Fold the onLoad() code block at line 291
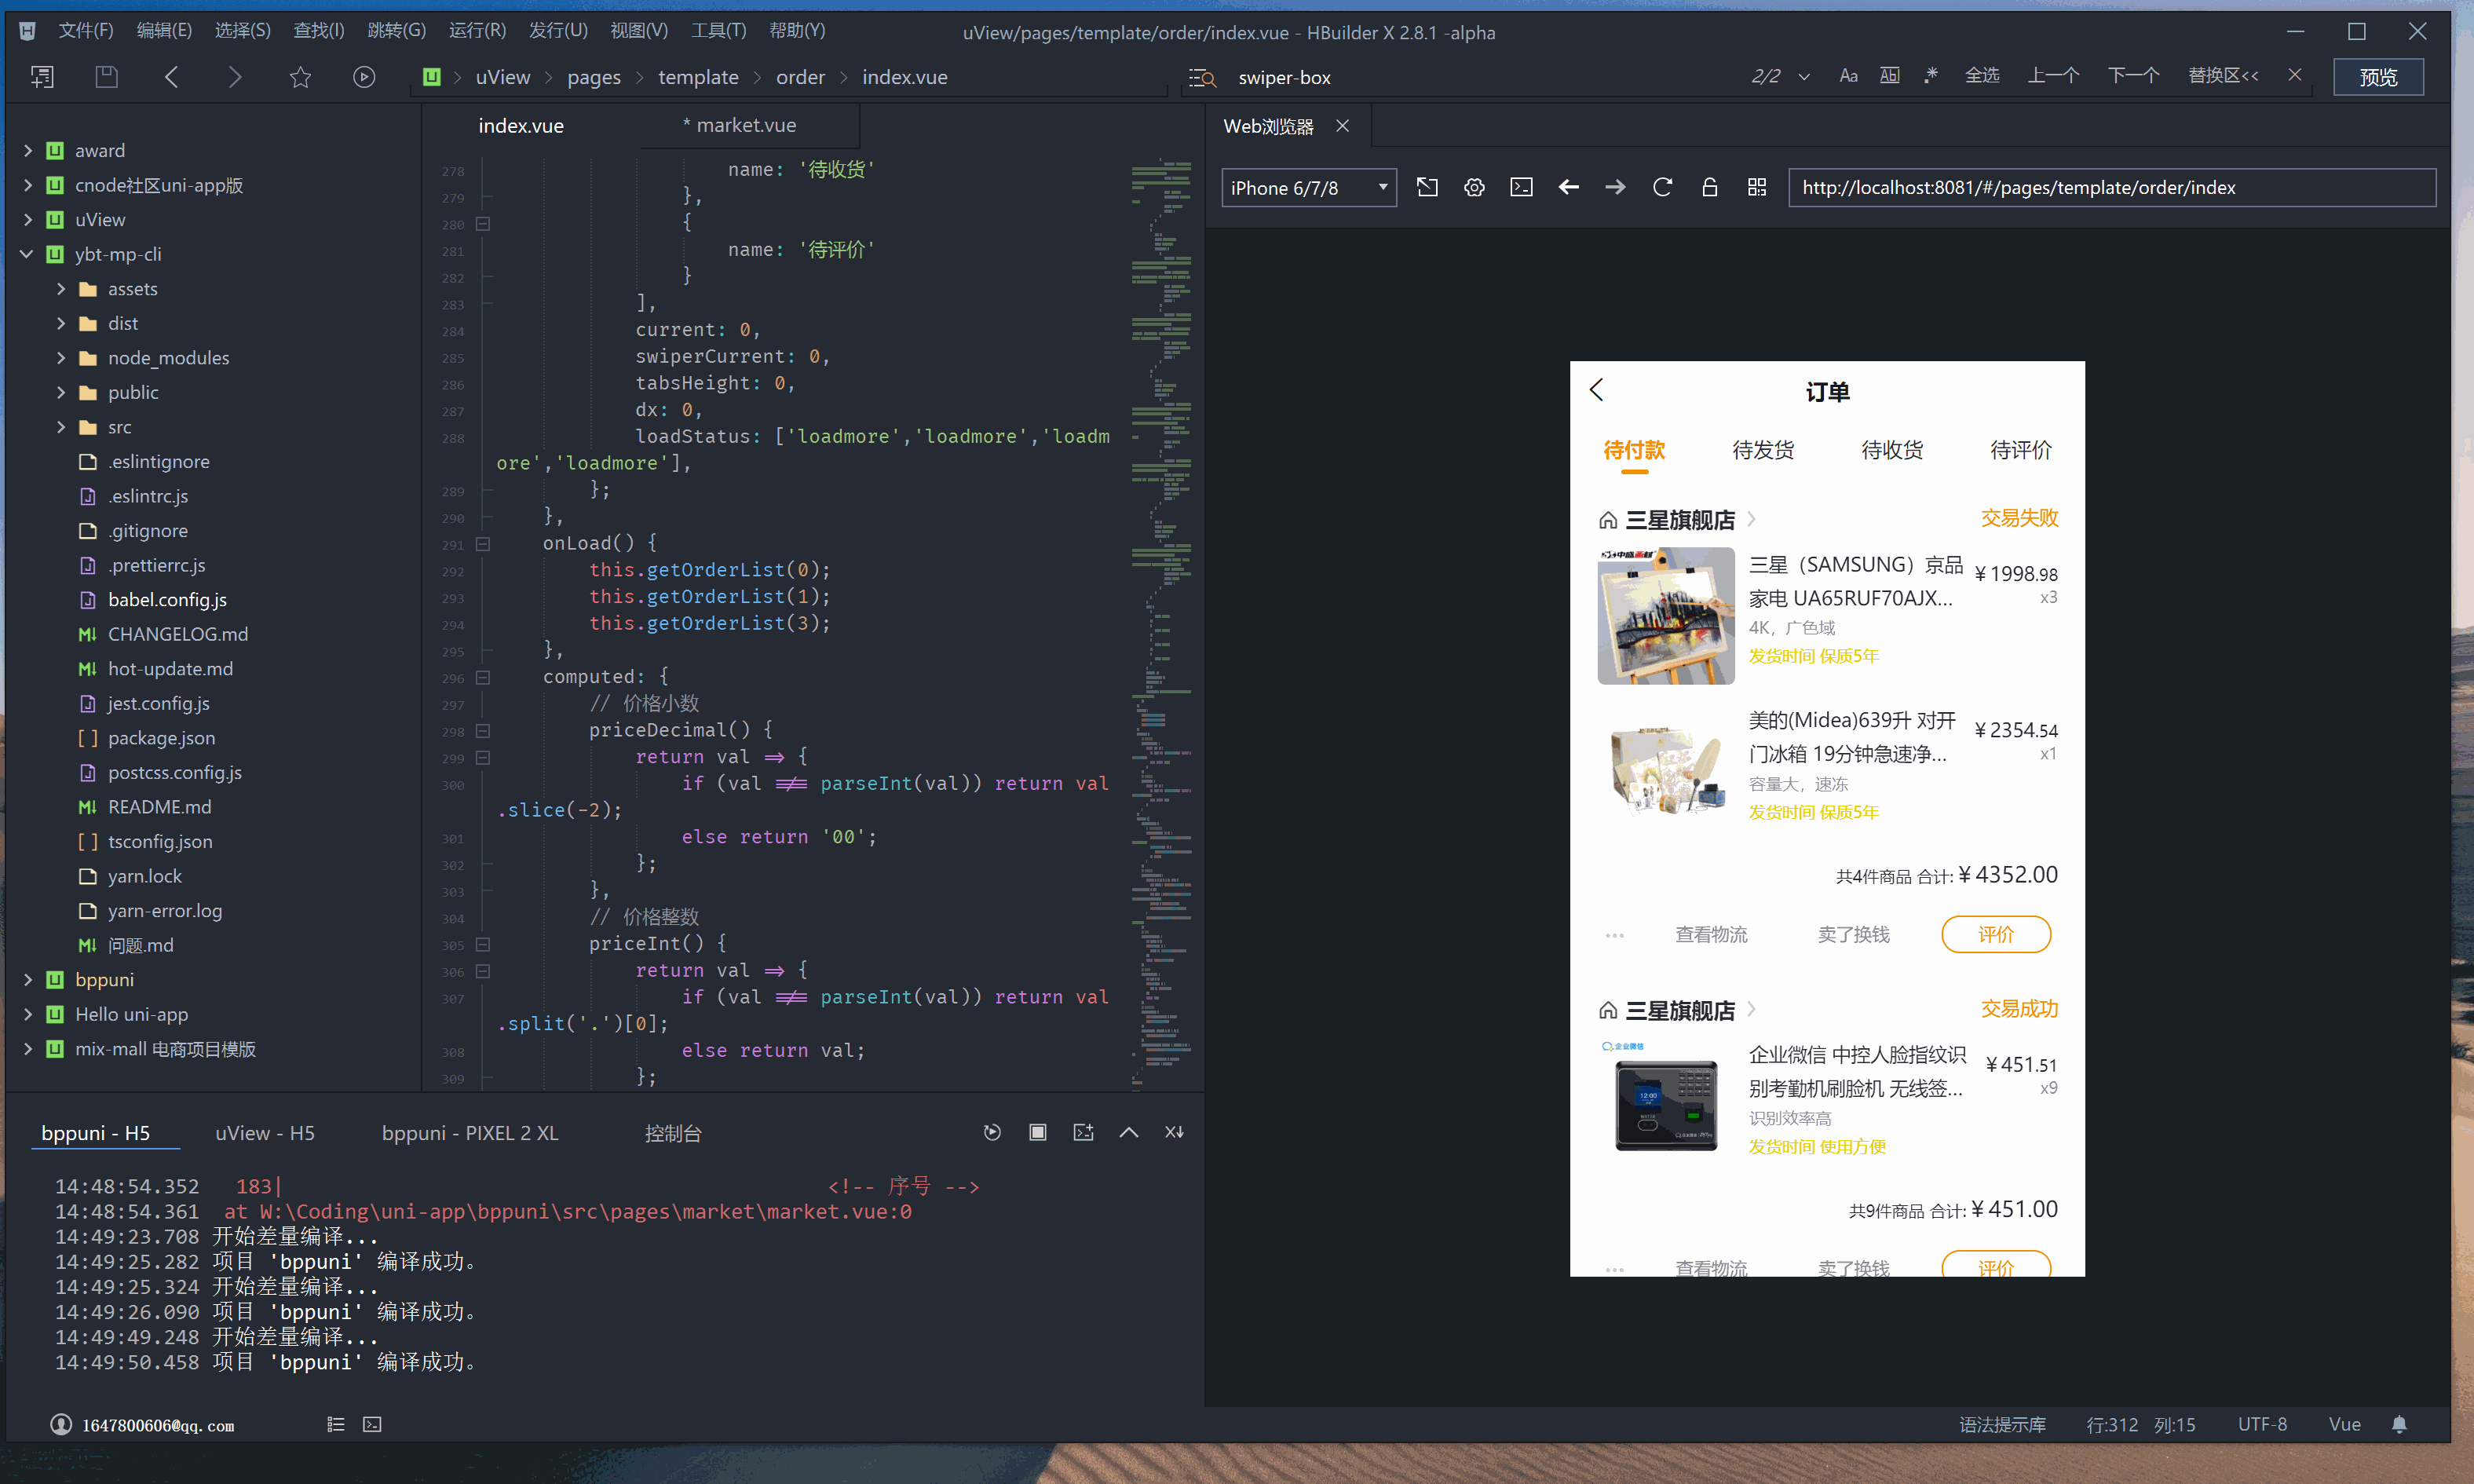 click(483, 544)
